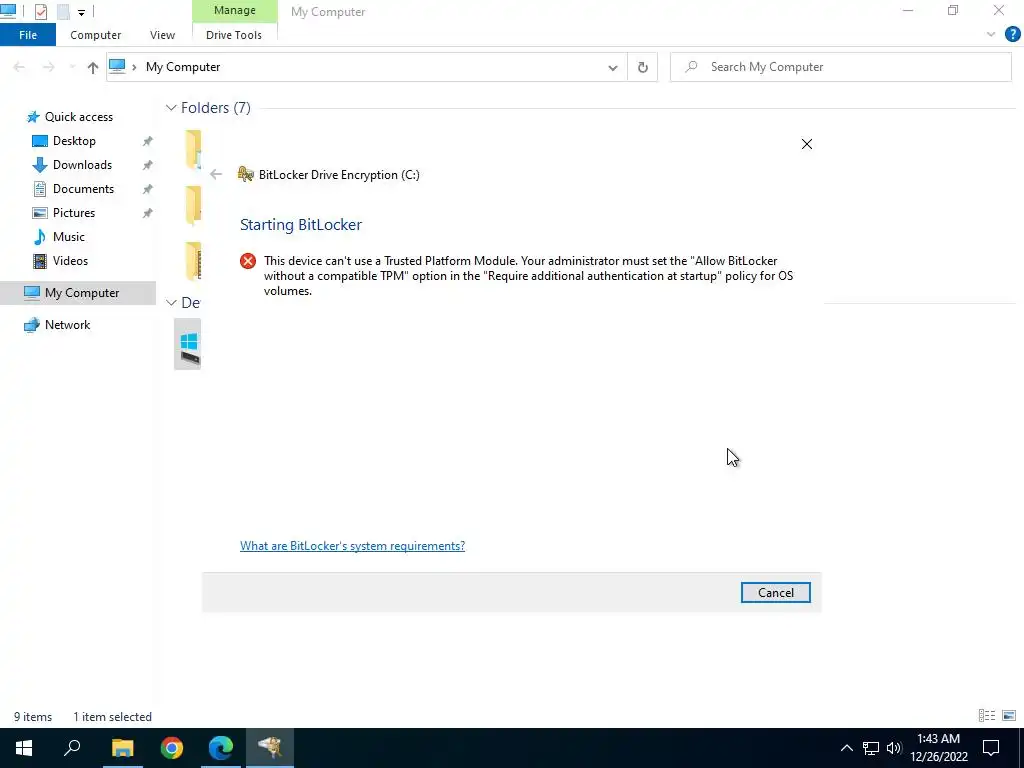The image size is (1024, 768).
Task: Open network status tray icon
Action: pos(871,748)
